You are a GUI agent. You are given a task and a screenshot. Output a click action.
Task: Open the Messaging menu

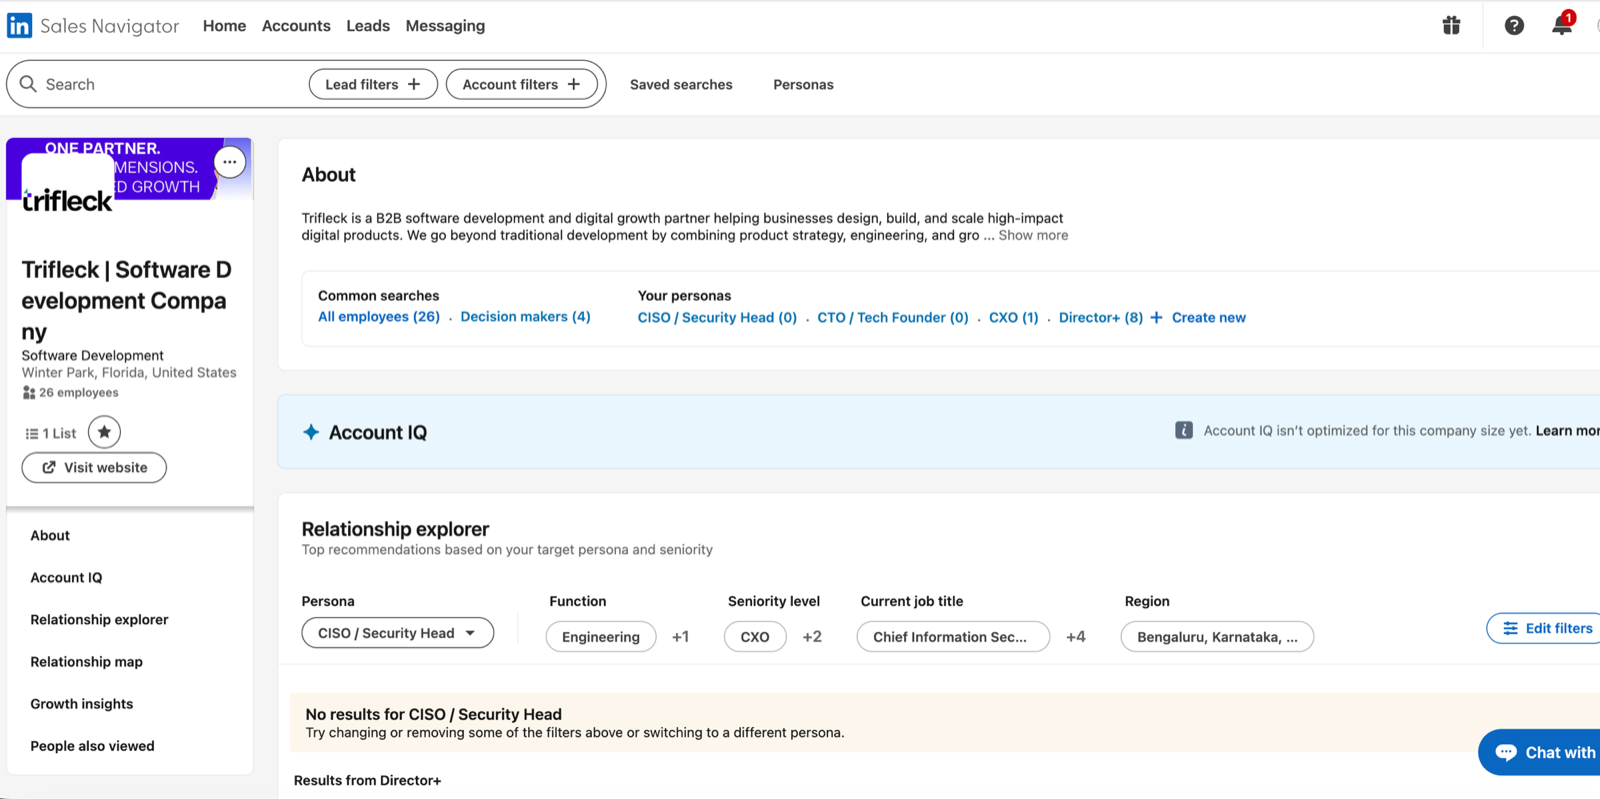(x=445, y=26)
